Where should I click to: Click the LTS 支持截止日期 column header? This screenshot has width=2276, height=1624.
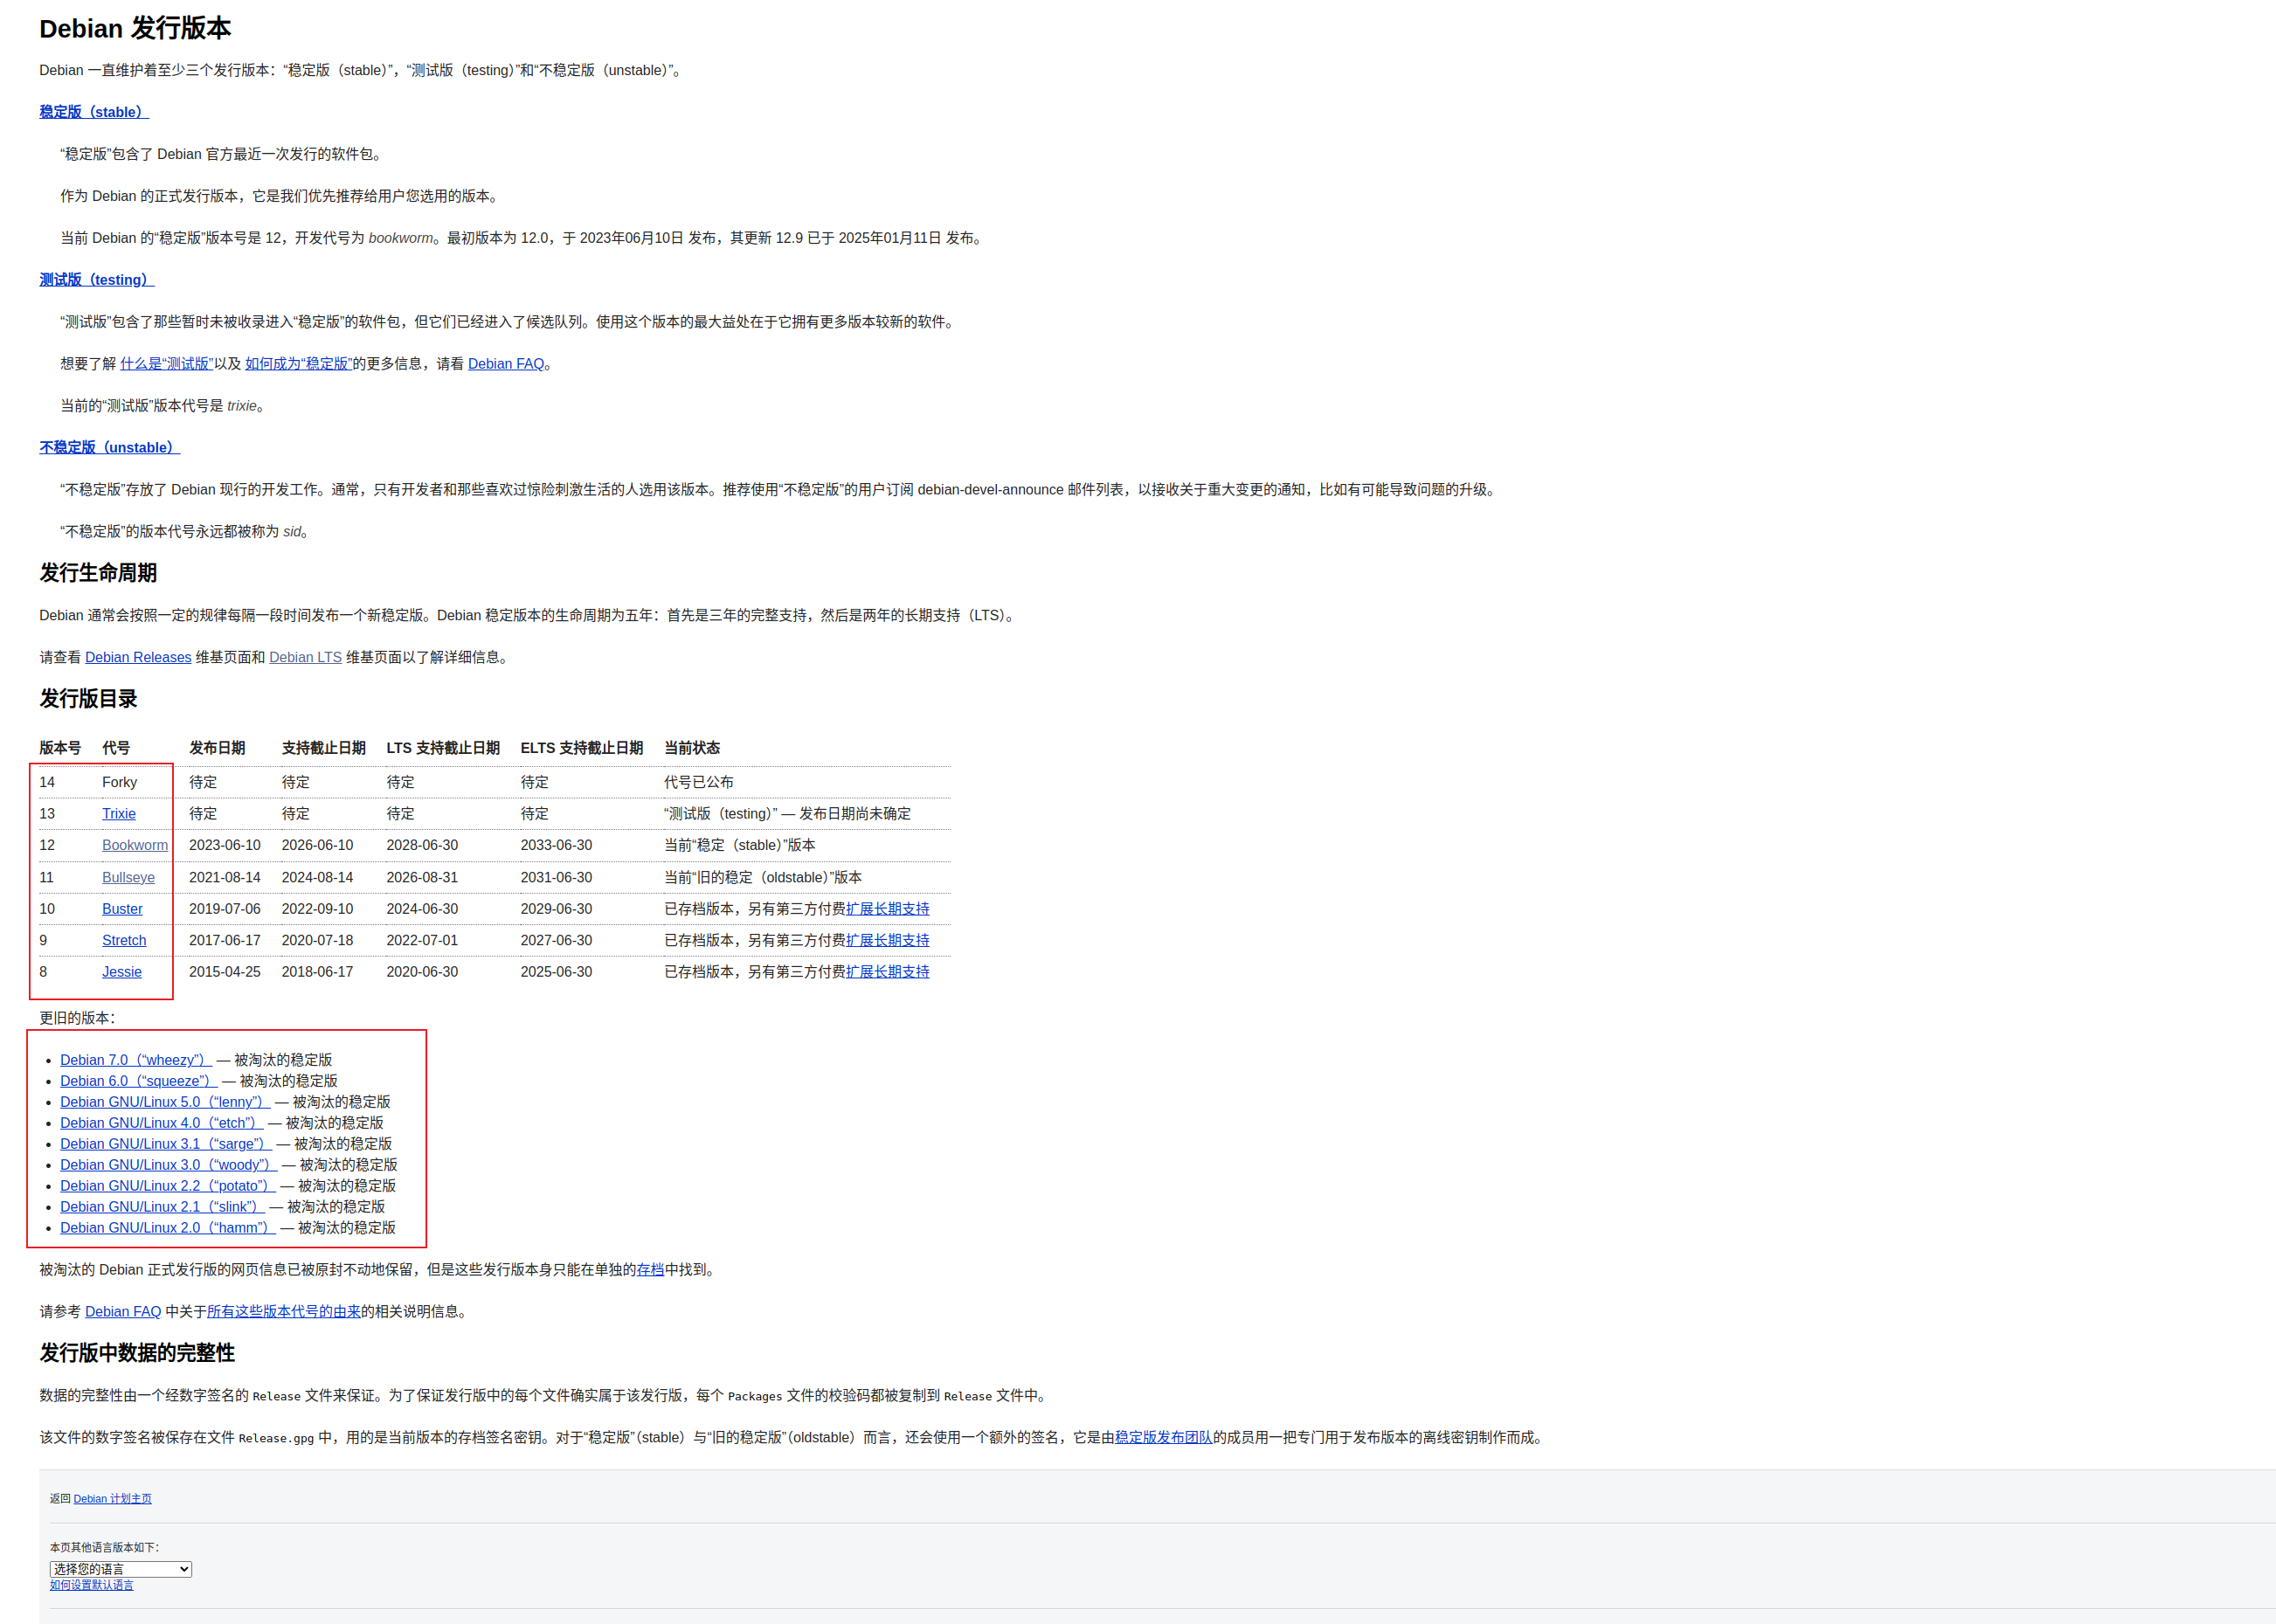(443, 748)
